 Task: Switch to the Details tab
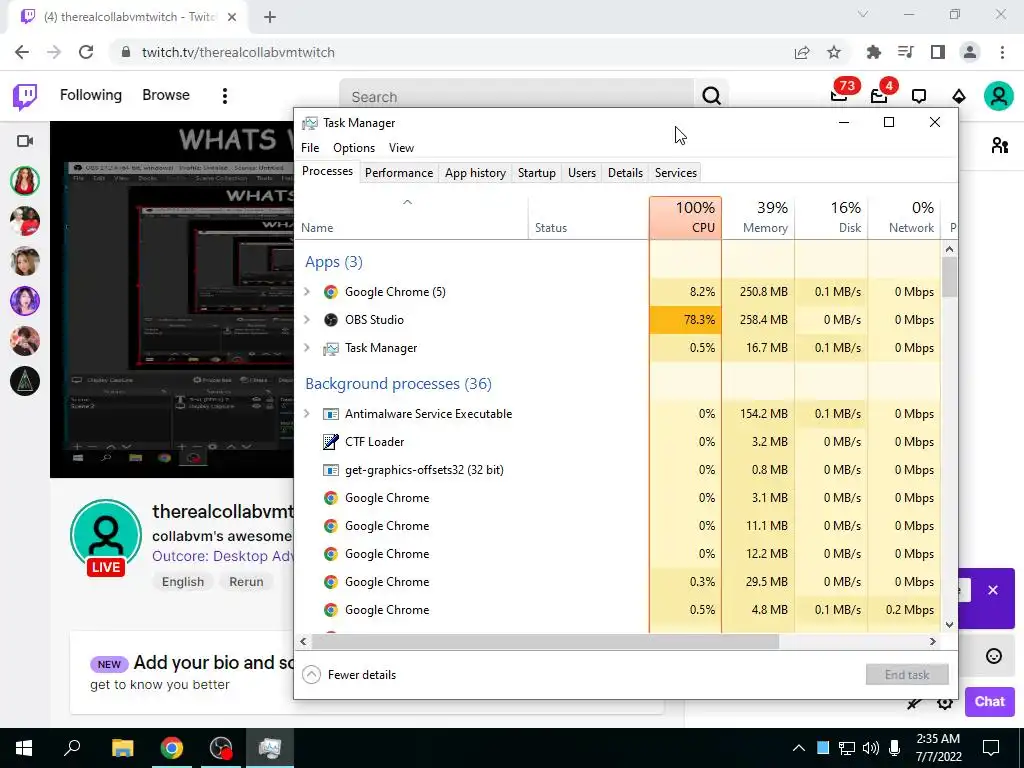(625, 172)
